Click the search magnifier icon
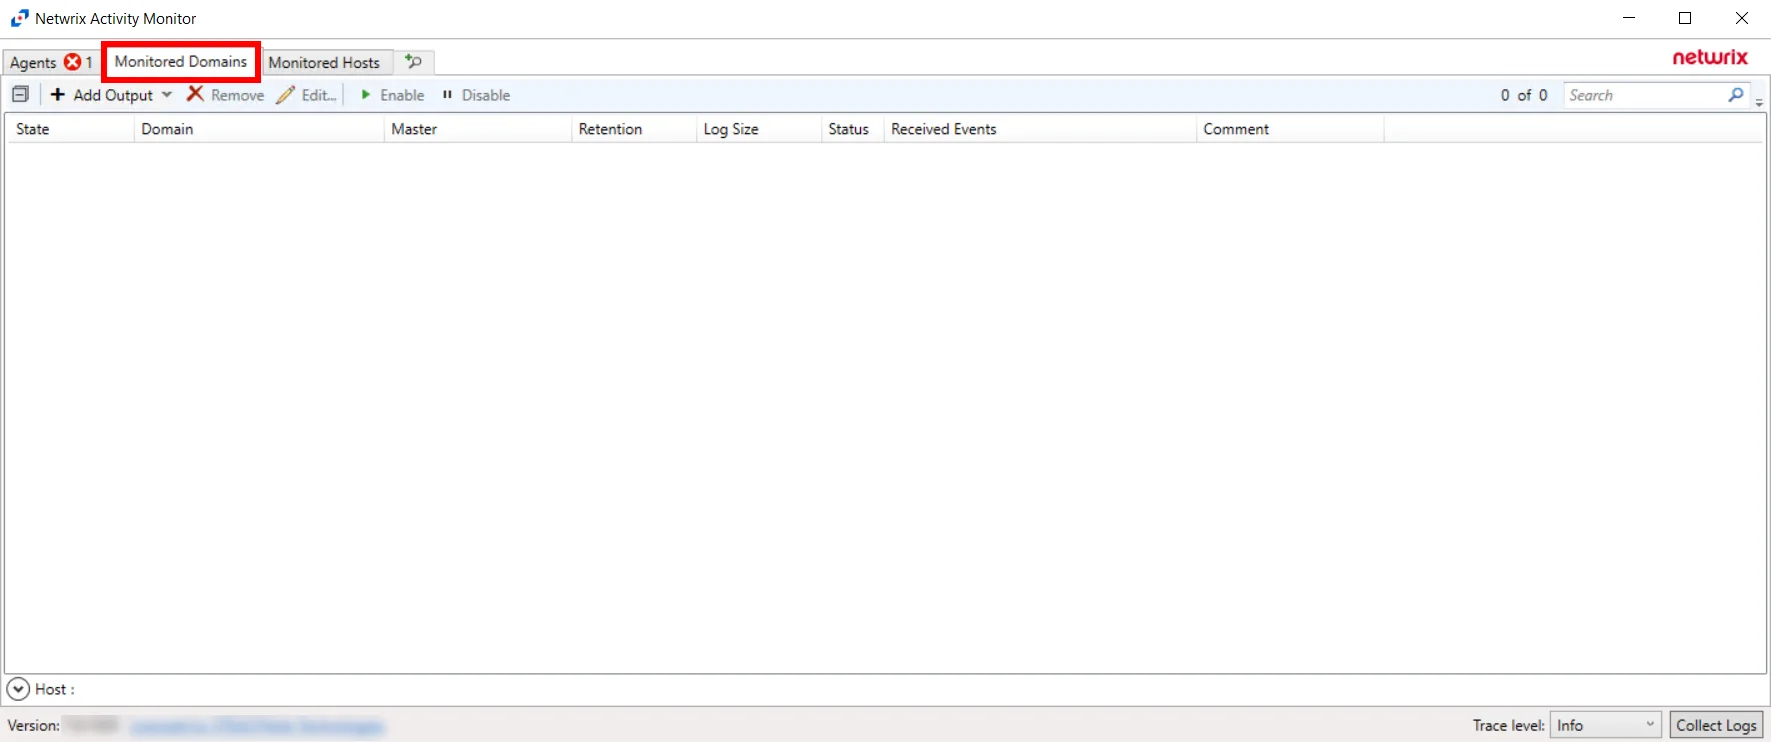The image size is (1771, 742). pyautogui.click(x=1736, y=95)
